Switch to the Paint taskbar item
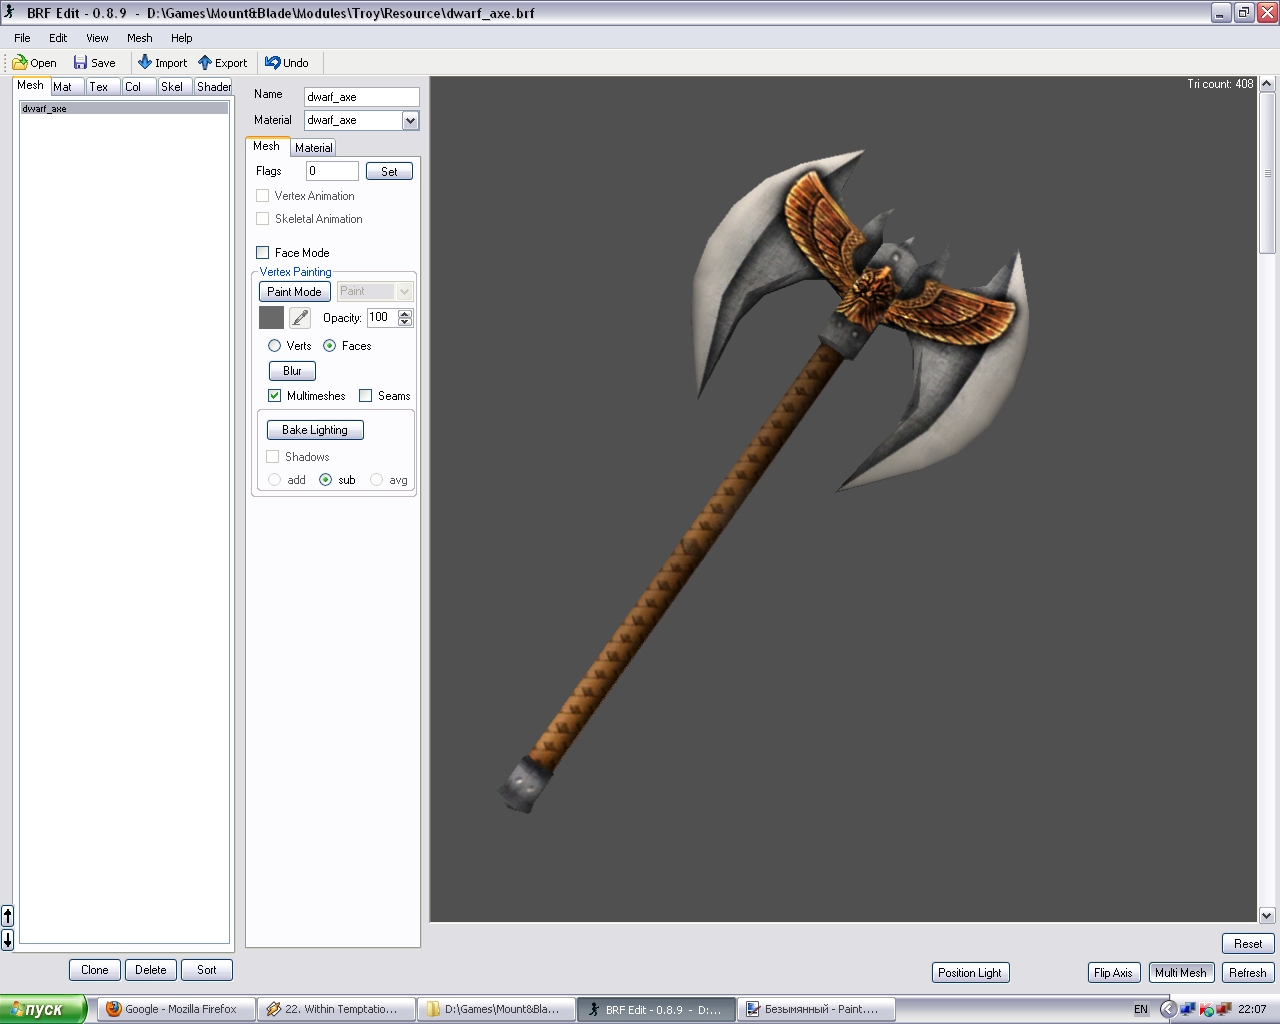Screen dimensions: 1280x1024 816,1009
